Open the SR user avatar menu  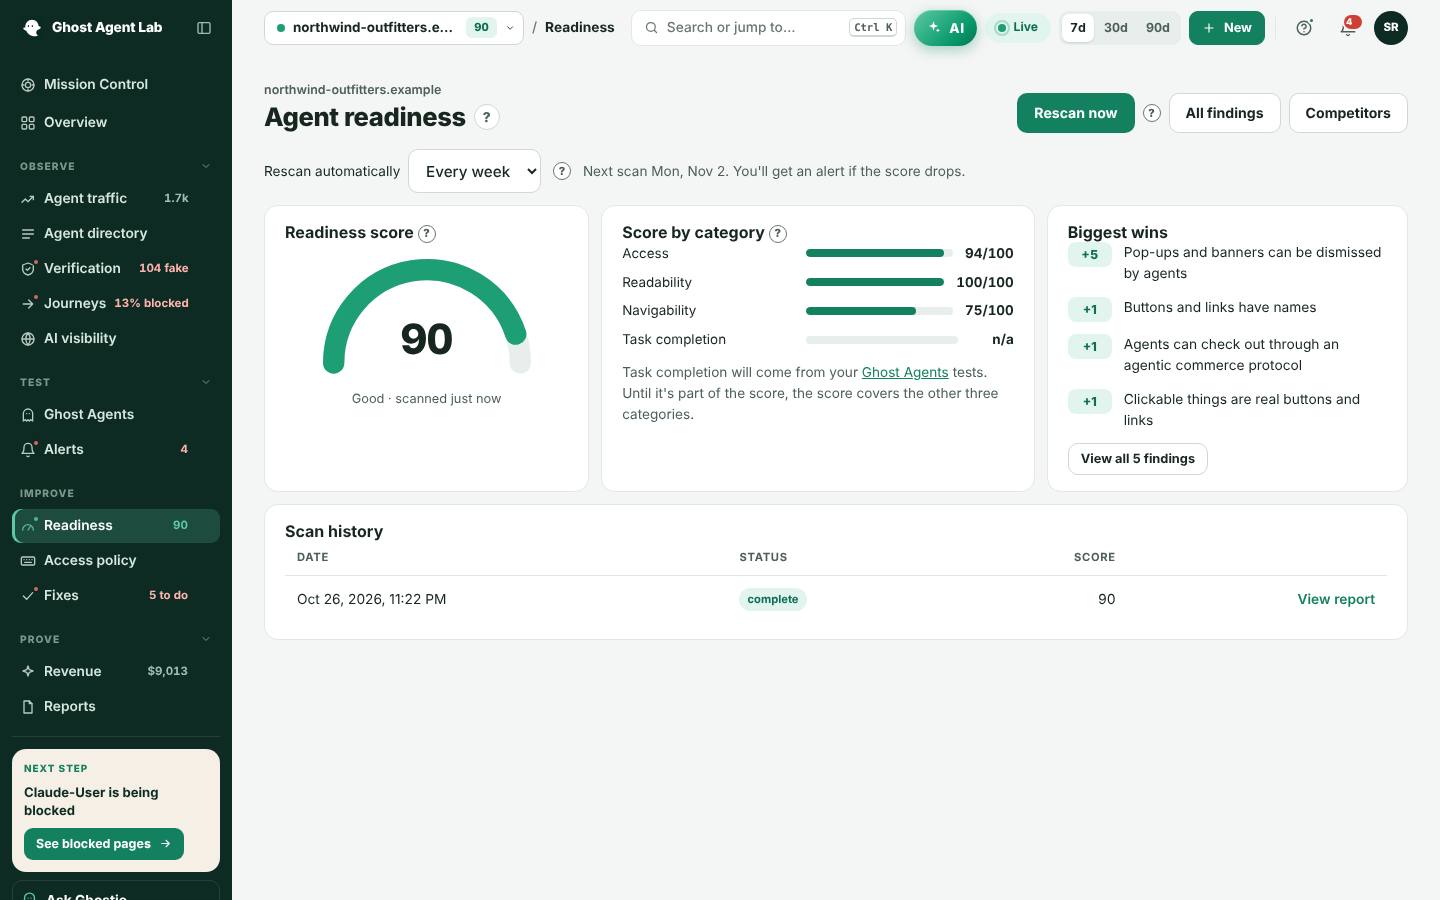pos(1391,28)
